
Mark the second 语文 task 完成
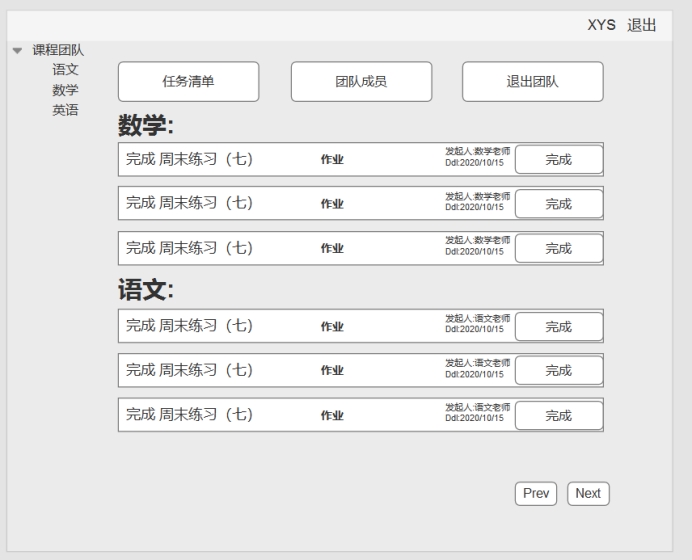559,370
